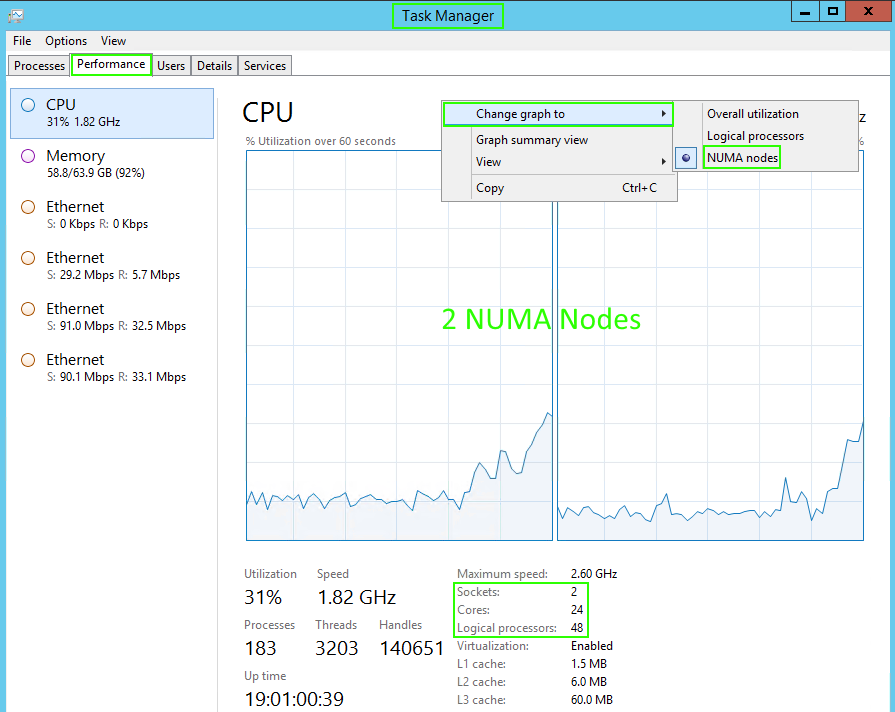The height and width of the screenshot is (712, 895).
Task: Click the Maximum speed 2.60 GHz value
Action: 594,574
